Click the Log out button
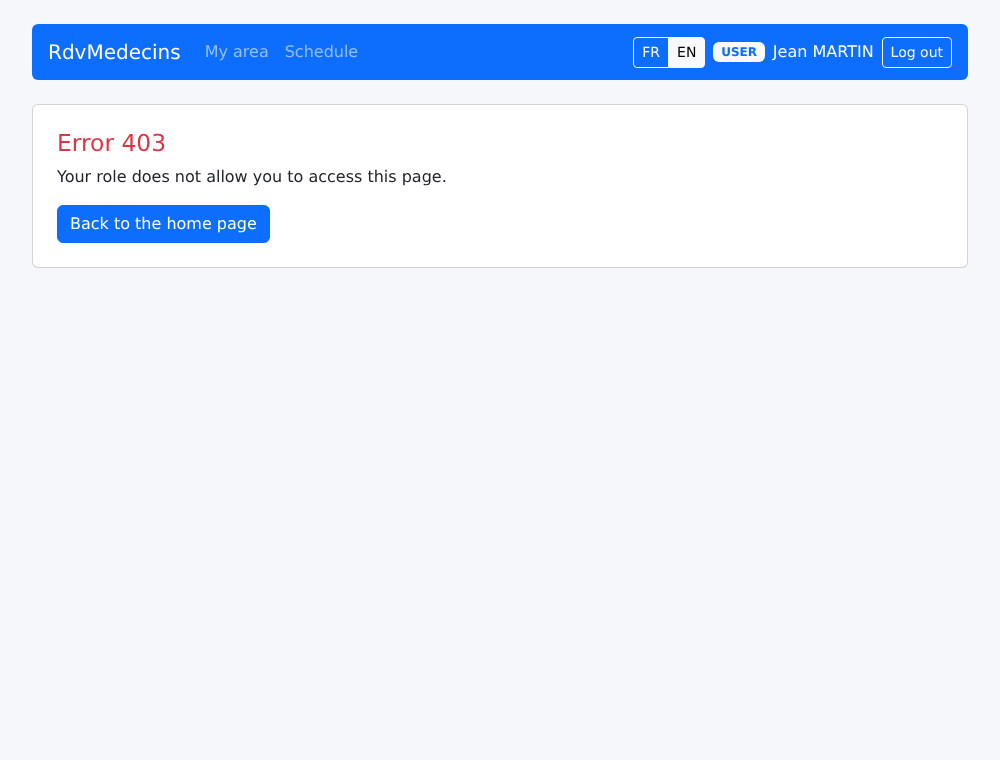 point(916,52)
